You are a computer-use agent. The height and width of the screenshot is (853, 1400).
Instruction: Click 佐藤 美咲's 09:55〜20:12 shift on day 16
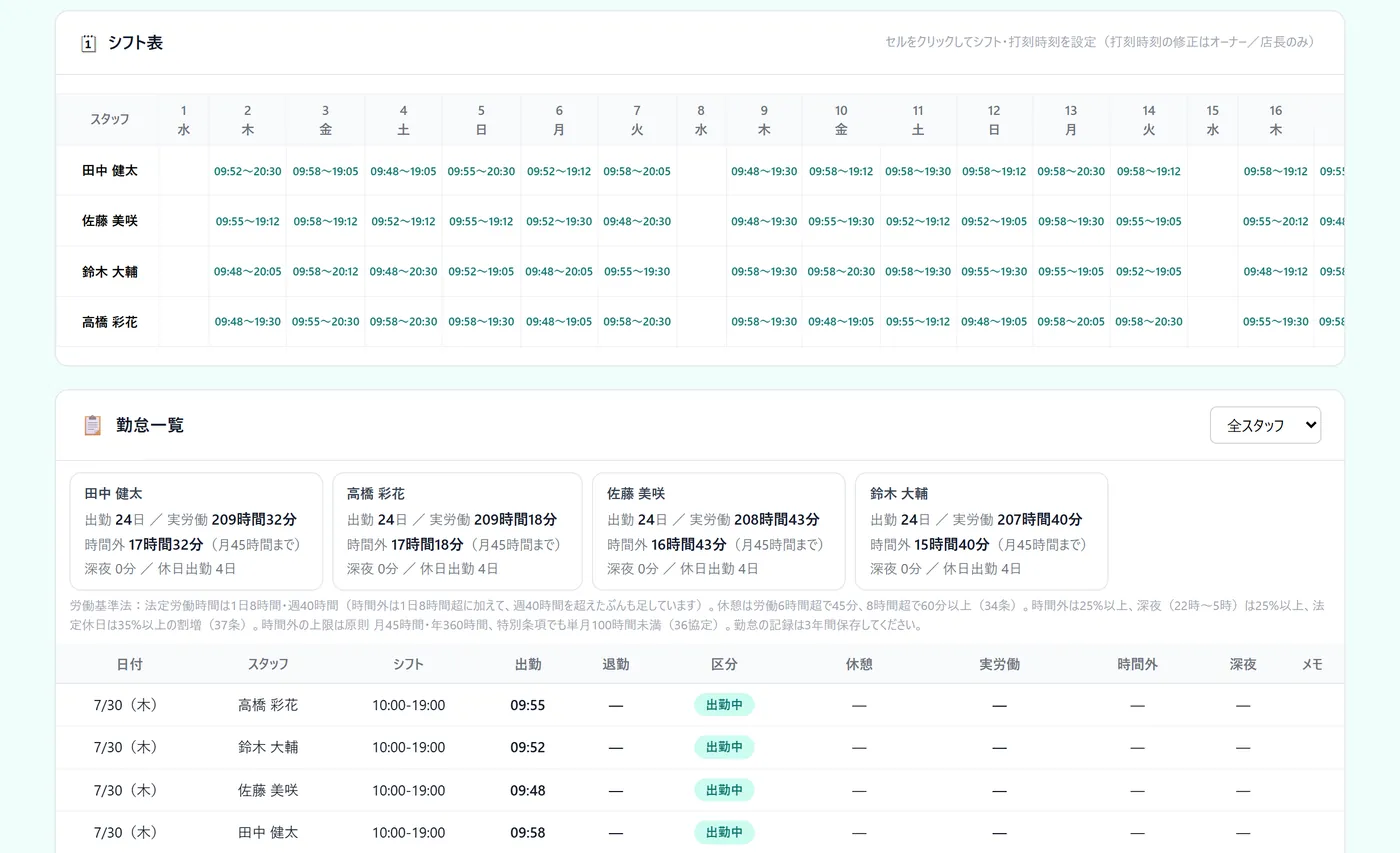[x=1276, y=221]
